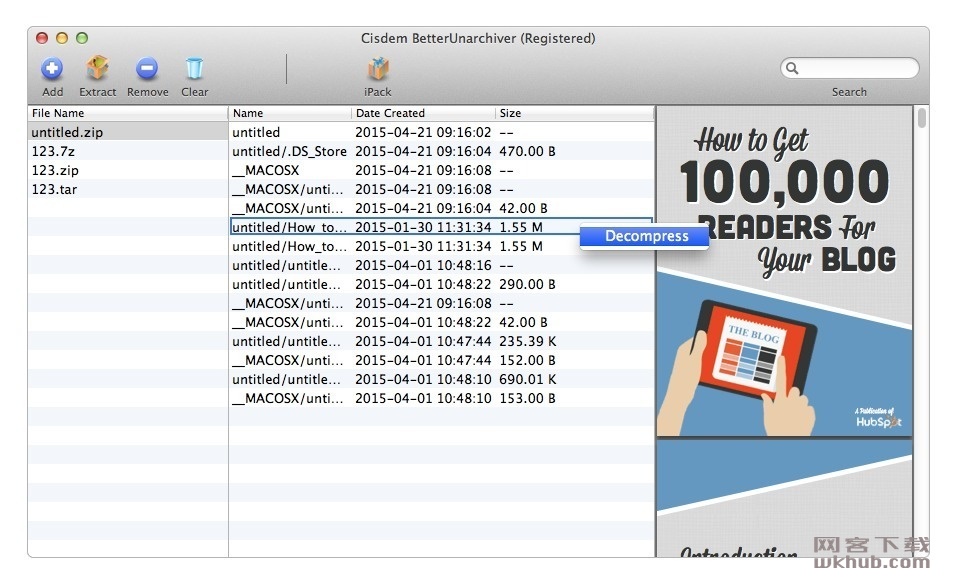Close the window with red button
Viewport: 955px width, 588px height.
tap(42, 38)
